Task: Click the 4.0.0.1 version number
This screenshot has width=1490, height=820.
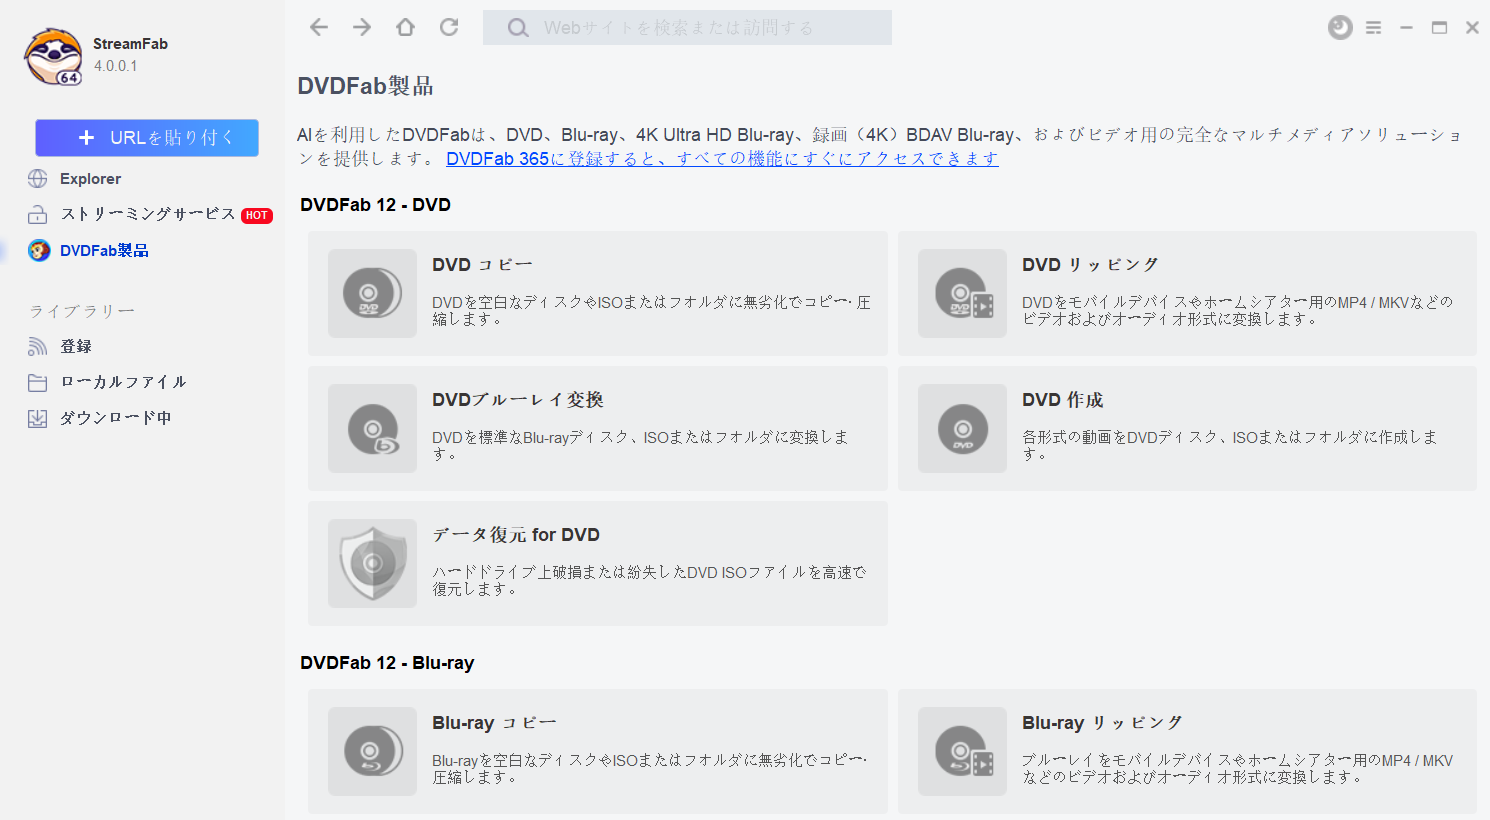Action: pyautogui.click(x=115, y=66)
